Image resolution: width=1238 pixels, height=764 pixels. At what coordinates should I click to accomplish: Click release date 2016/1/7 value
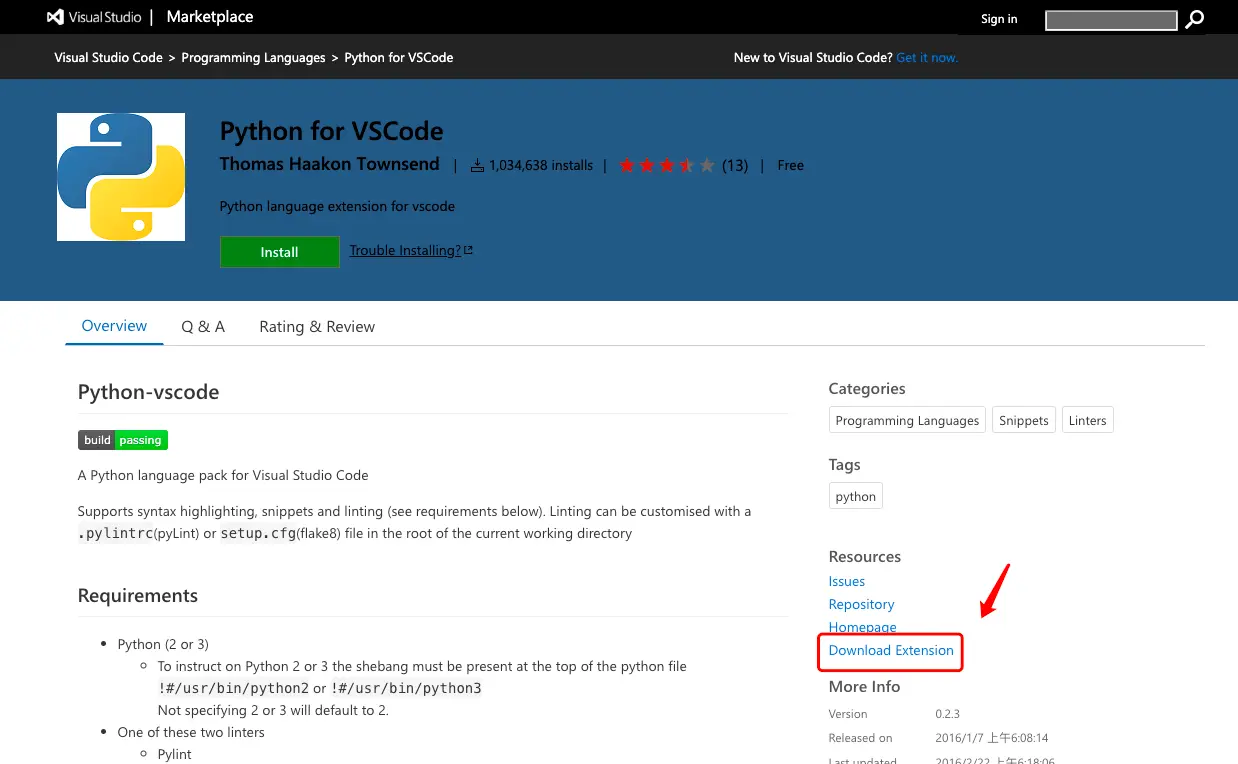point(992,738)
